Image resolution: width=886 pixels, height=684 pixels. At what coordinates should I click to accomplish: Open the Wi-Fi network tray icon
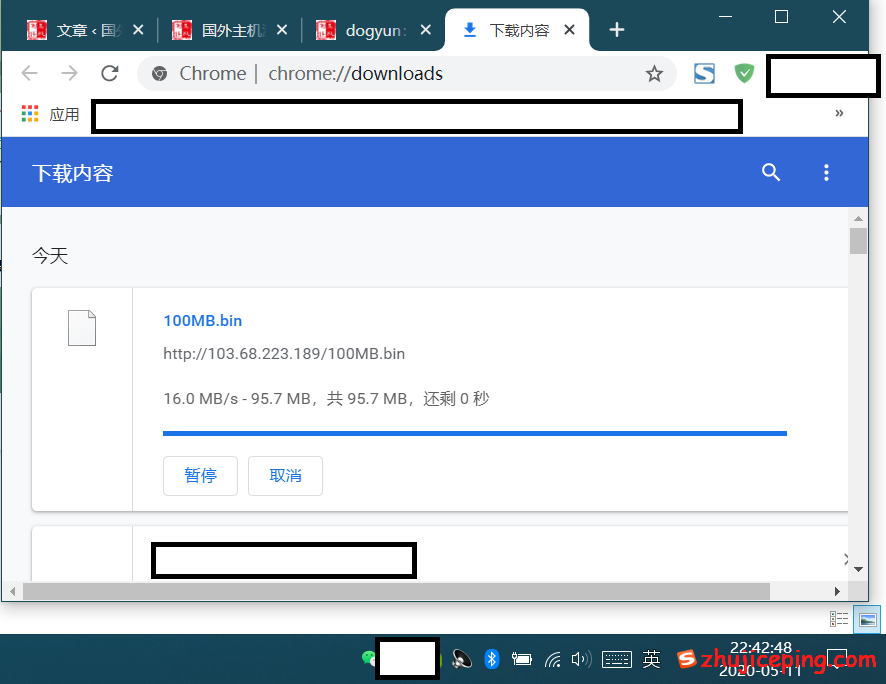click(x=553, y=659)
